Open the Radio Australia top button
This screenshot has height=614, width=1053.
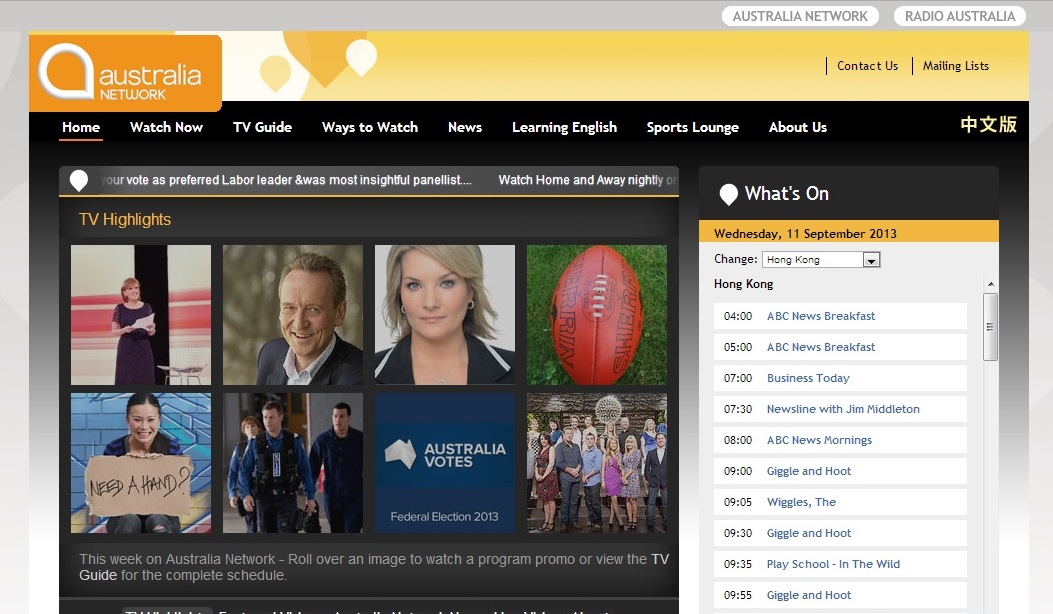point(960,16)
